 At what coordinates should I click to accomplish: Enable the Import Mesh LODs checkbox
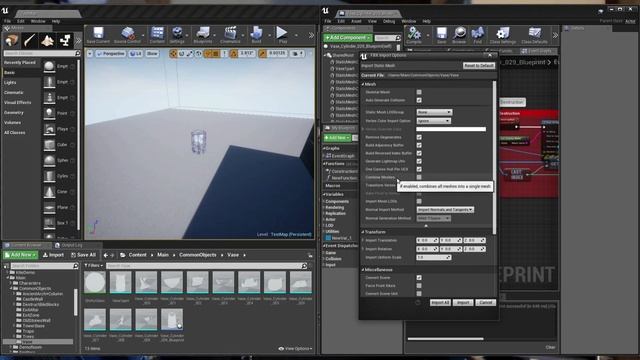click(x=419, y=201)
